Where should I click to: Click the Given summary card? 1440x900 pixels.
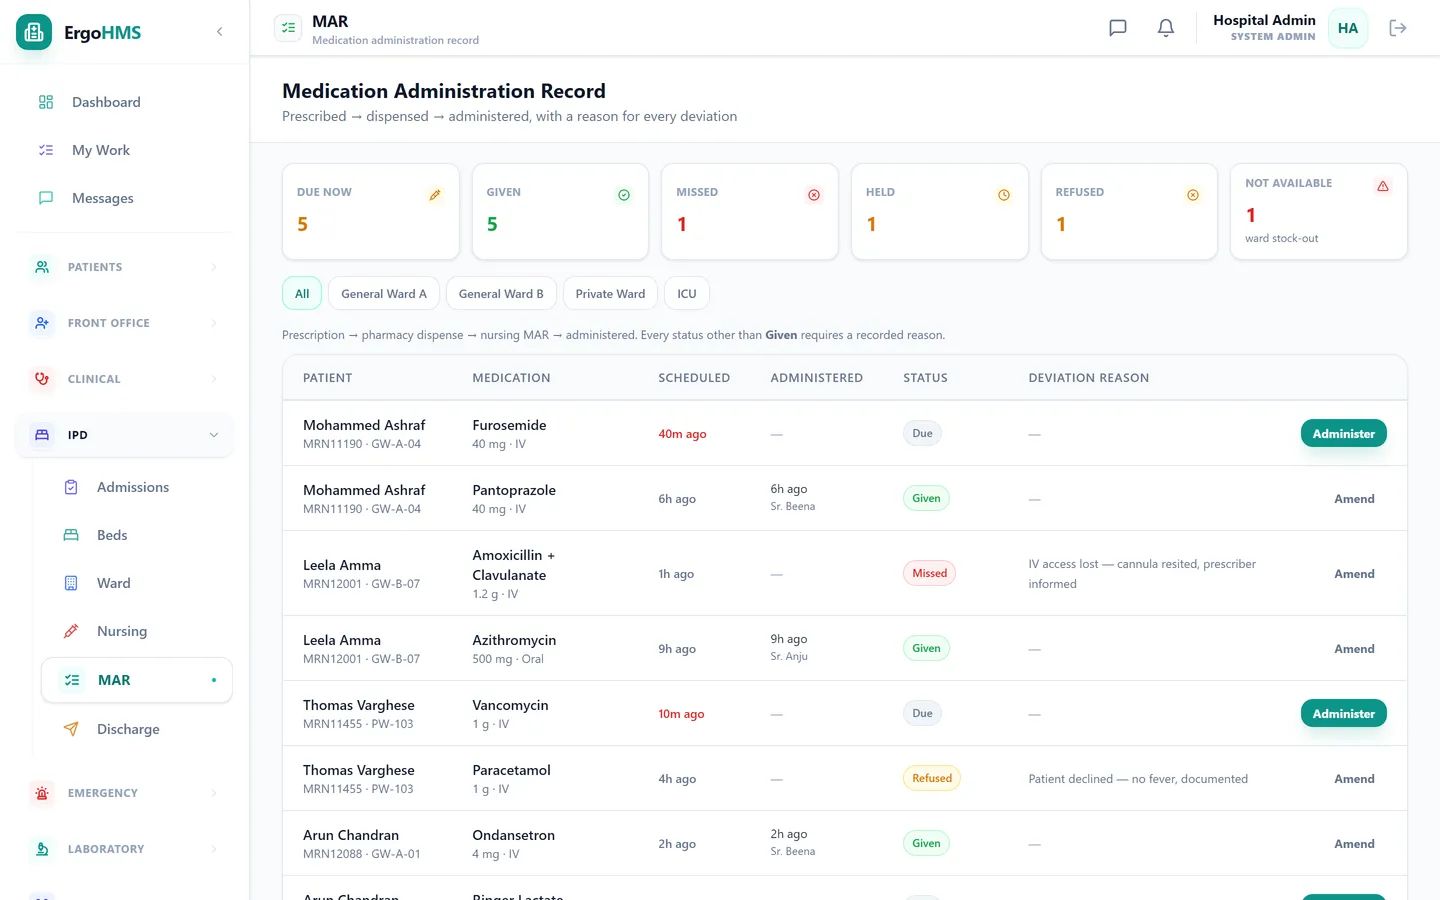(560, 212)
